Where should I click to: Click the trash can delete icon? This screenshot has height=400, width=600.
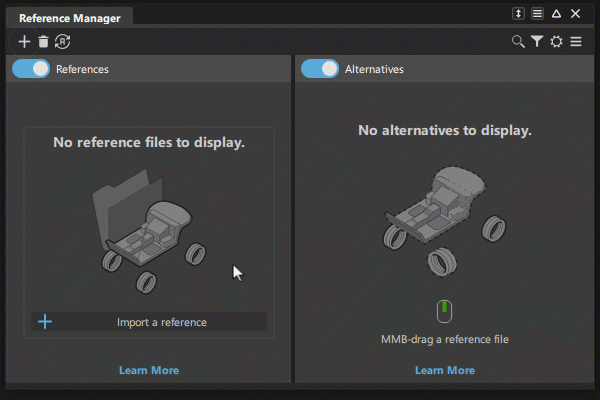point(43,42)
